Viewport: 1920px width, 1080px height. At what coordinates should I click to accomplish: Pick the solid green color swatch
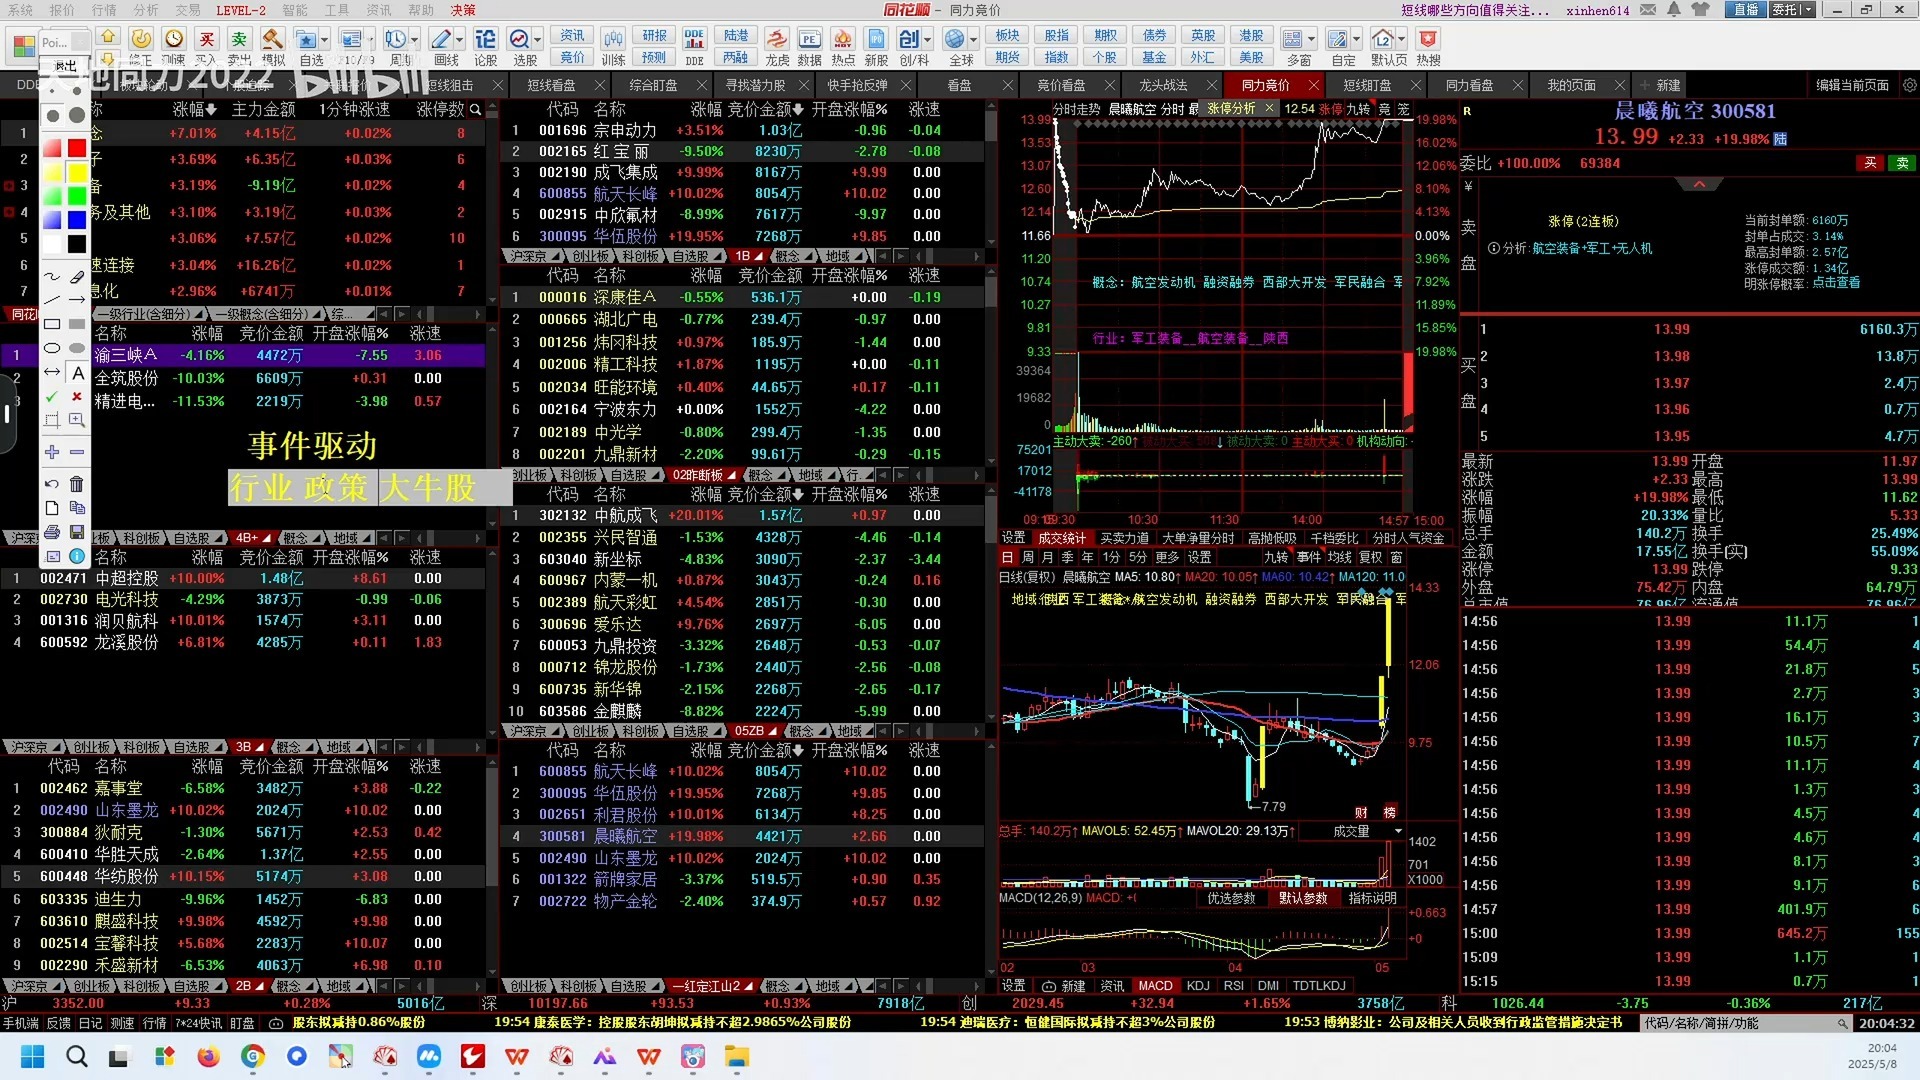coord(77,196)
